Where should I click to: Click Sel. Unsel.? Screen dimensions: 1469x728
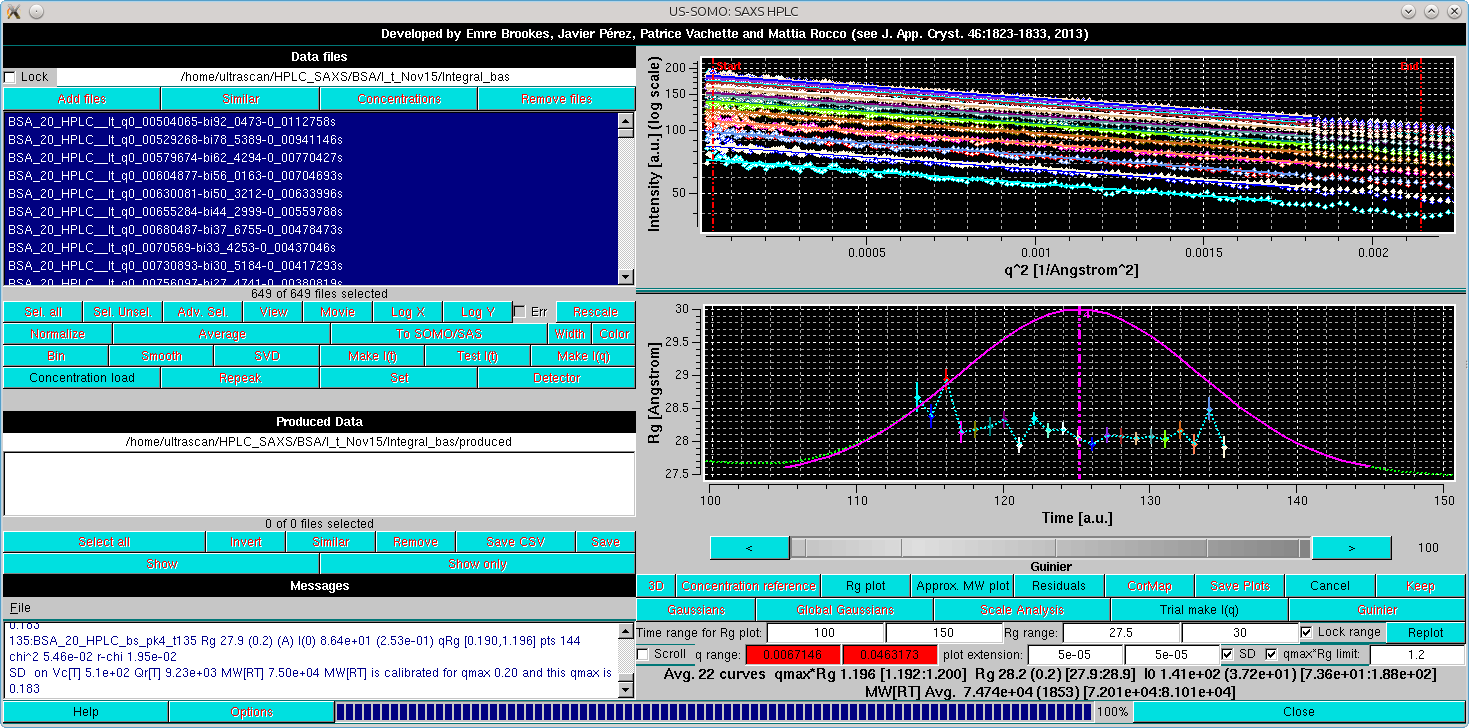click(x=122, y=312)
